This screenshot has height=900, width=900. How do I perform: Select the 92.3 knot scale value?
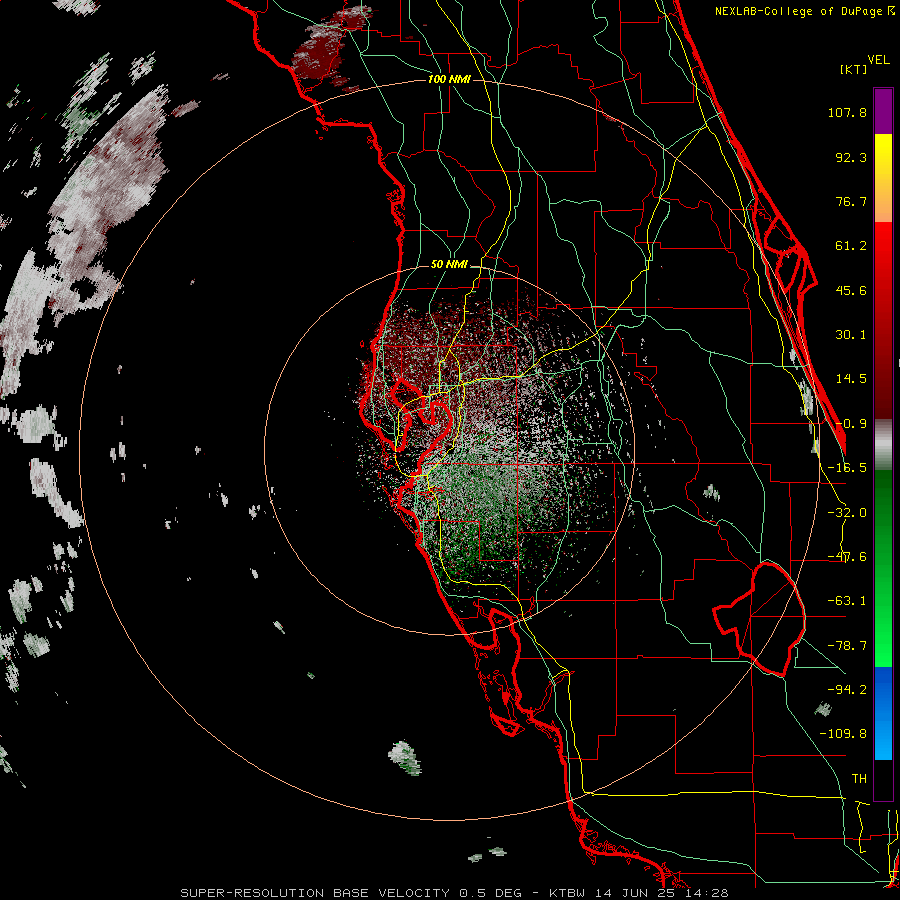(851, 157)
